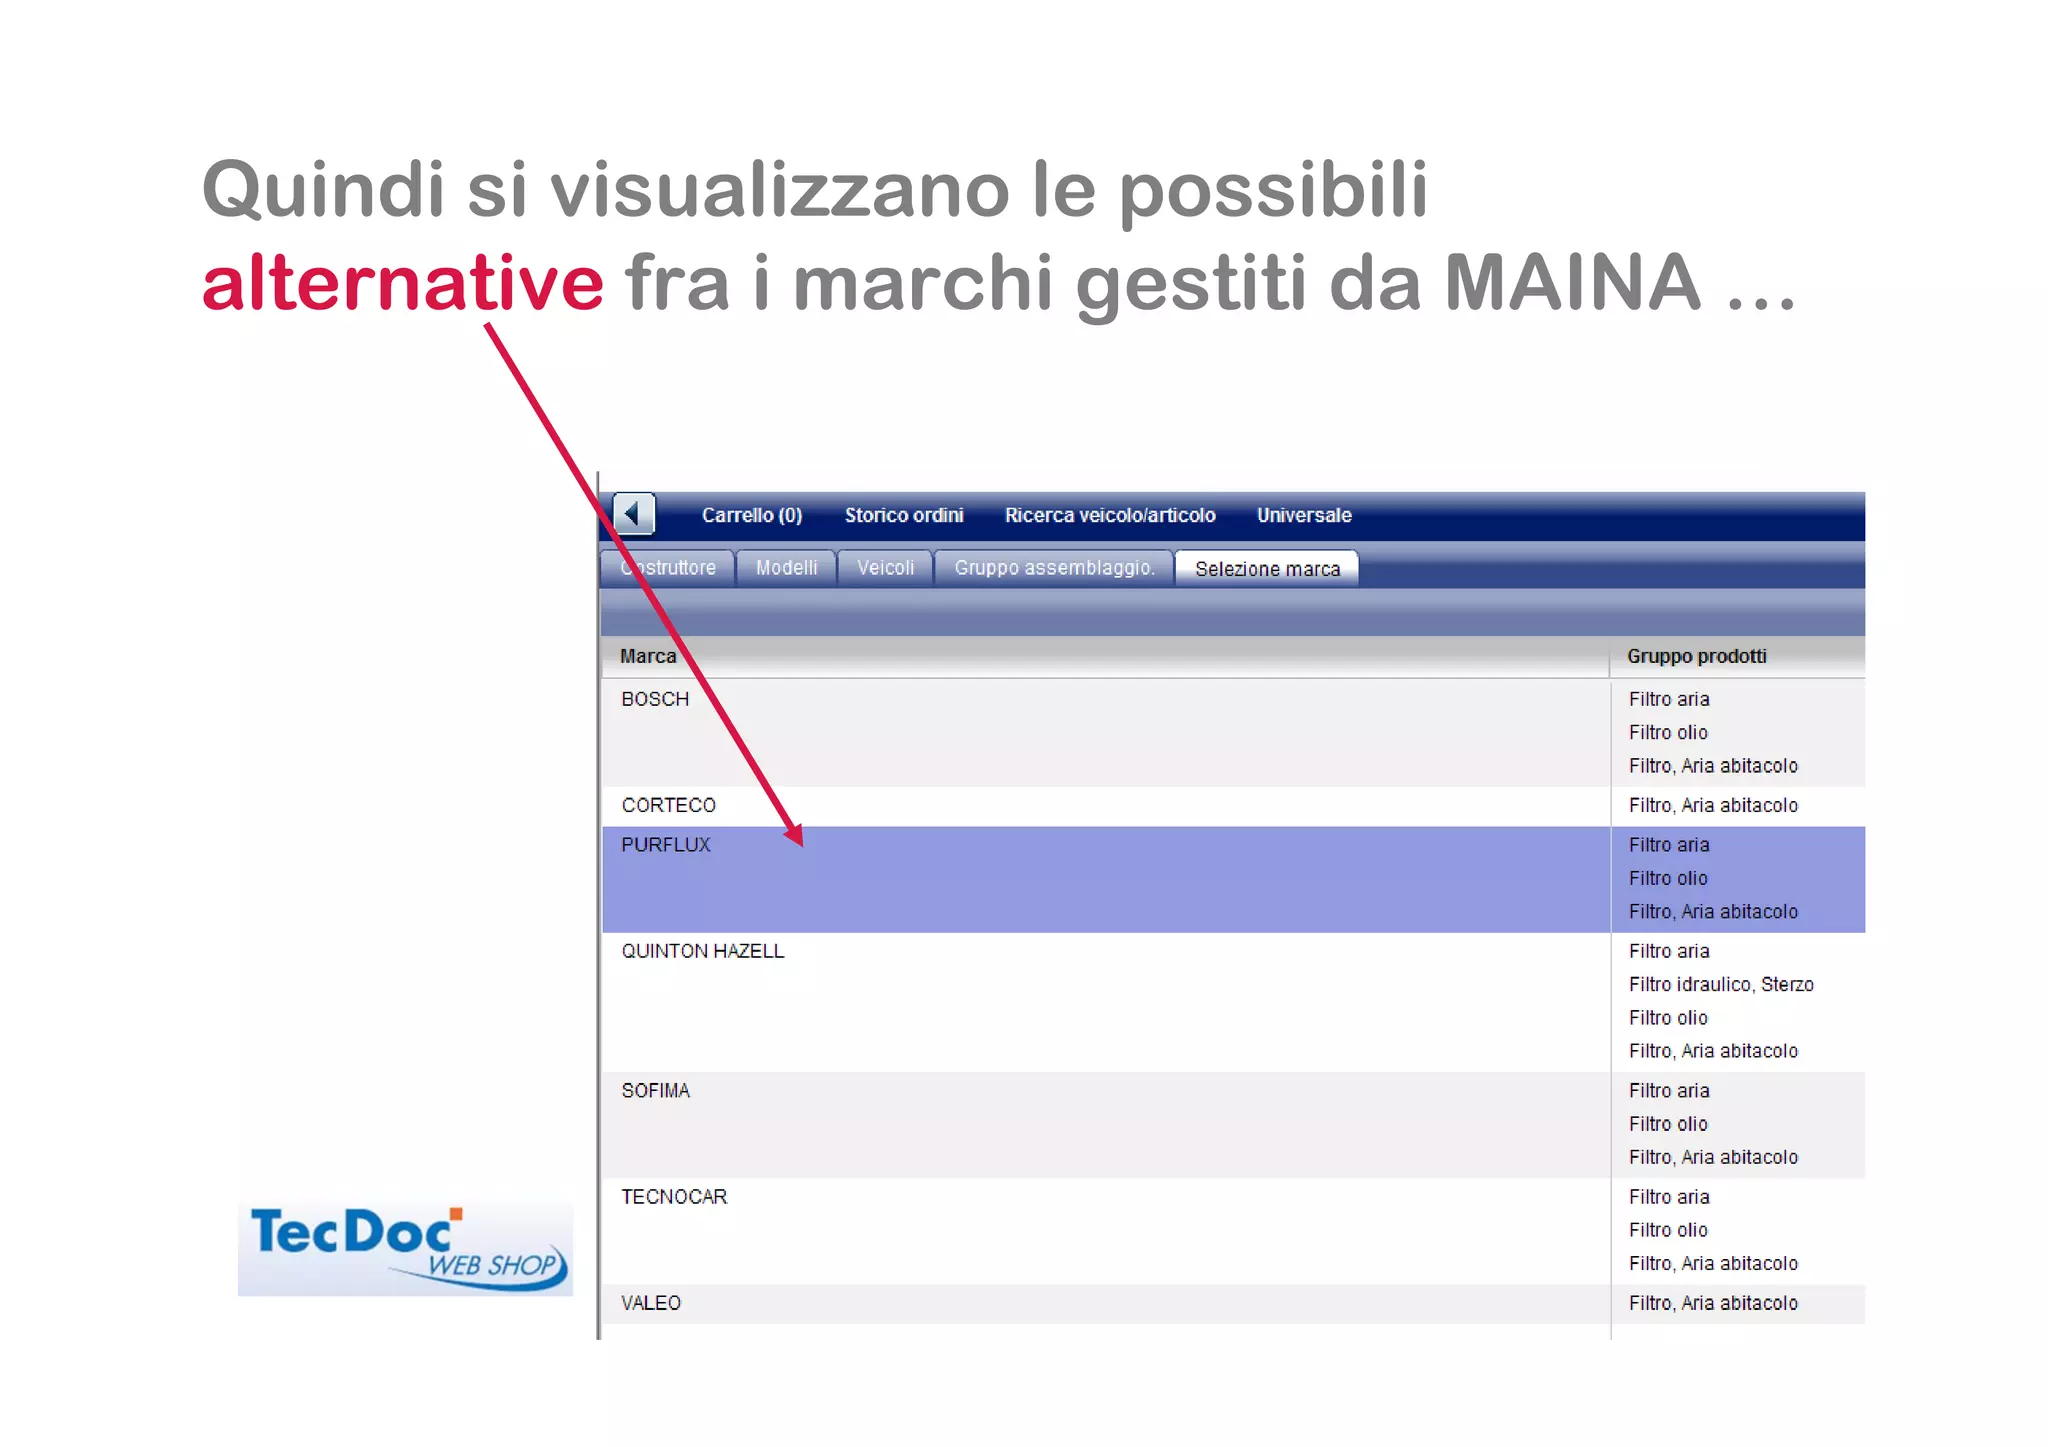Click Filtro olio under BOSCH

click(x=1668, y=732)
